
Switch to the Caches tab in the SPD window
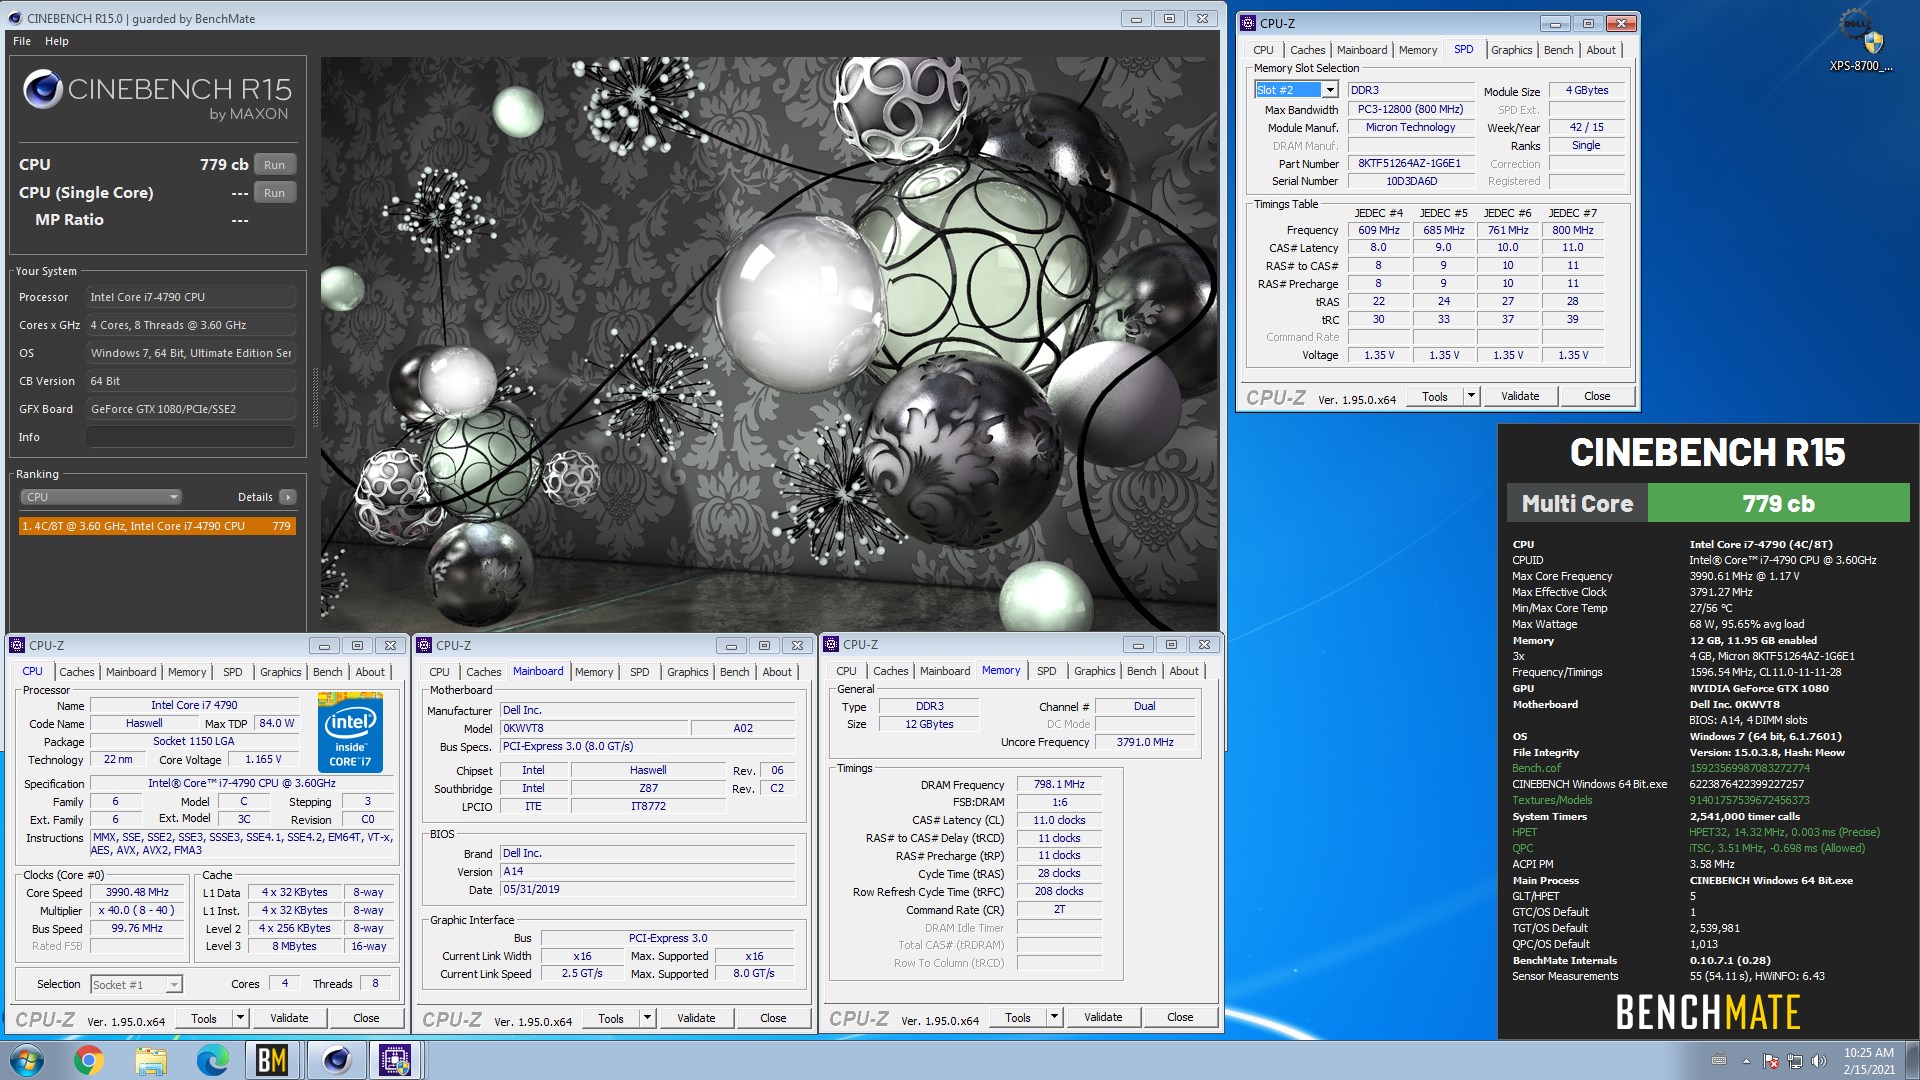tap(1307, 50)
